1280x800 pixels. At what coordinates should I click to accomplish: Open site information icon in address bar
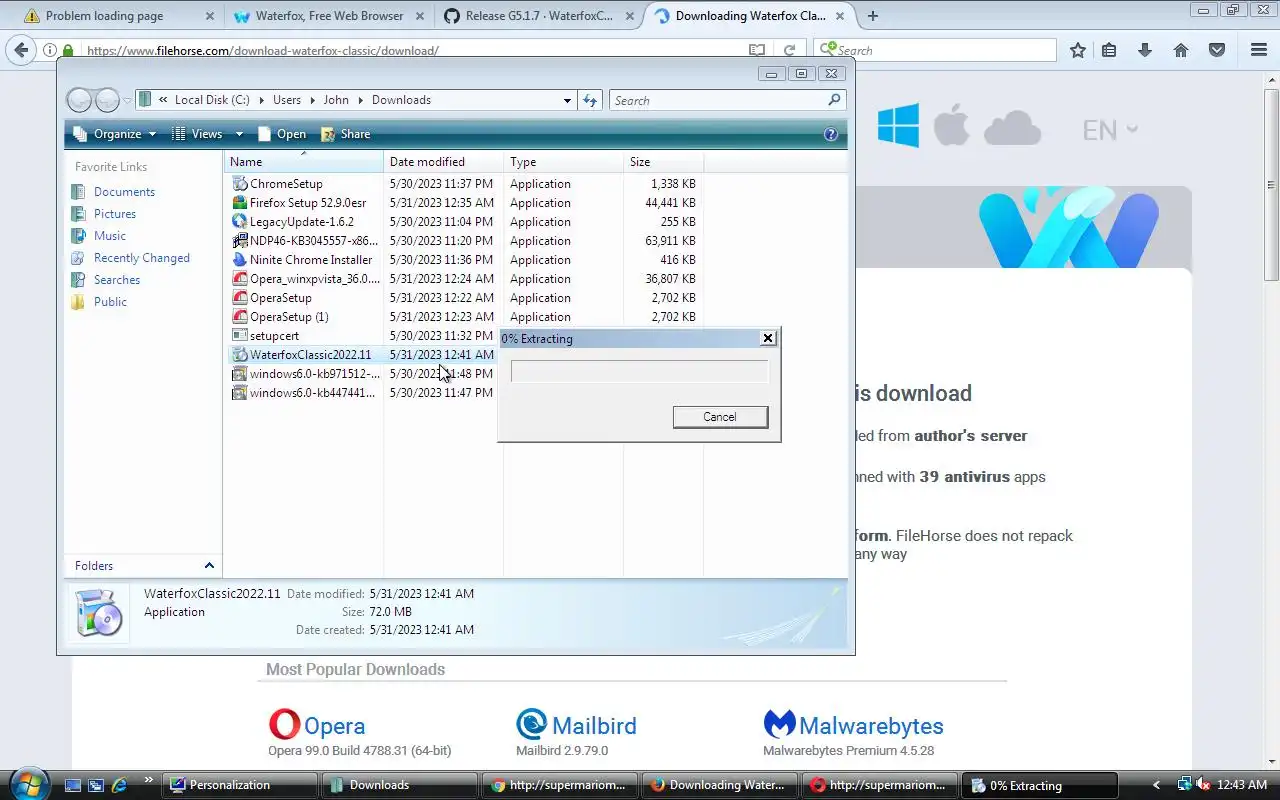(49, 50)
